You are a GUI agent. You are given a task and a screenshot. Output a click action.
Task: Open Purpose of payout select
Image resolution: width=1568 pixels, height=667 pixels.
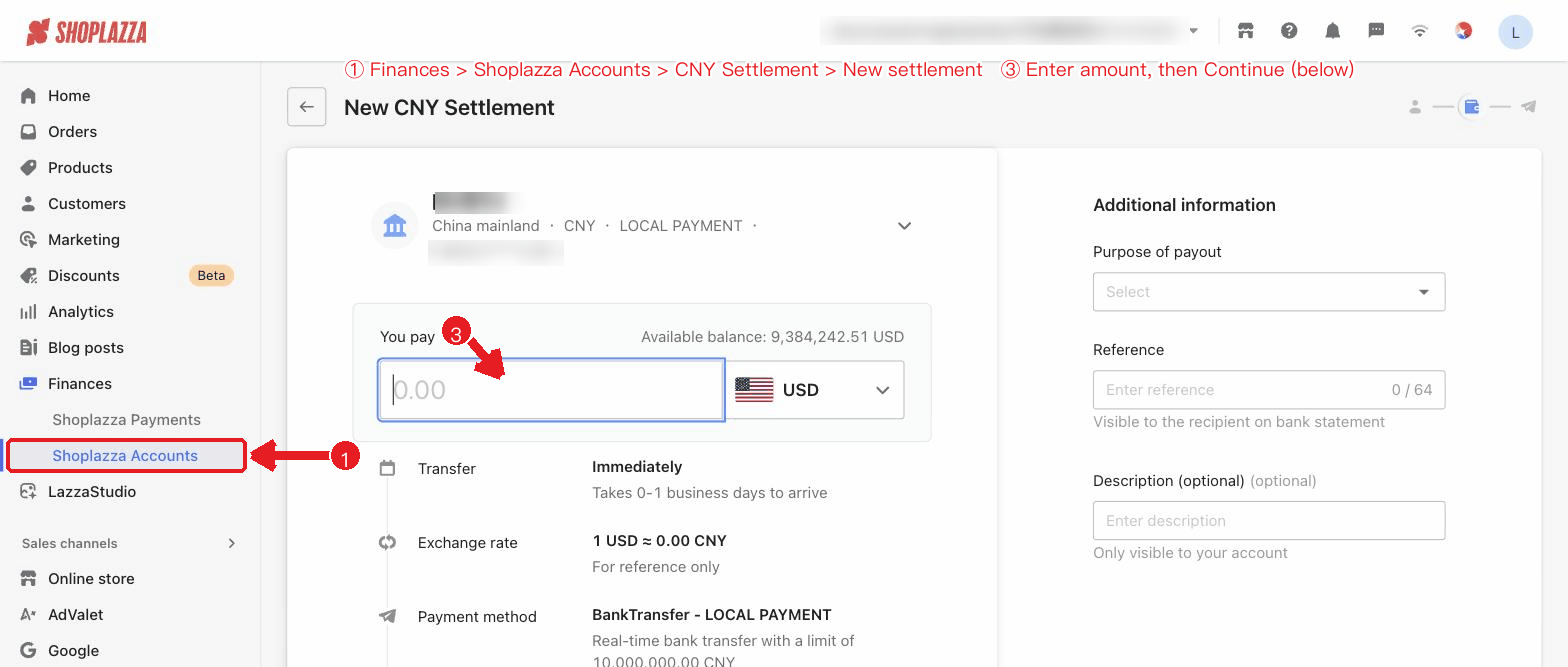coord(1269,292)
